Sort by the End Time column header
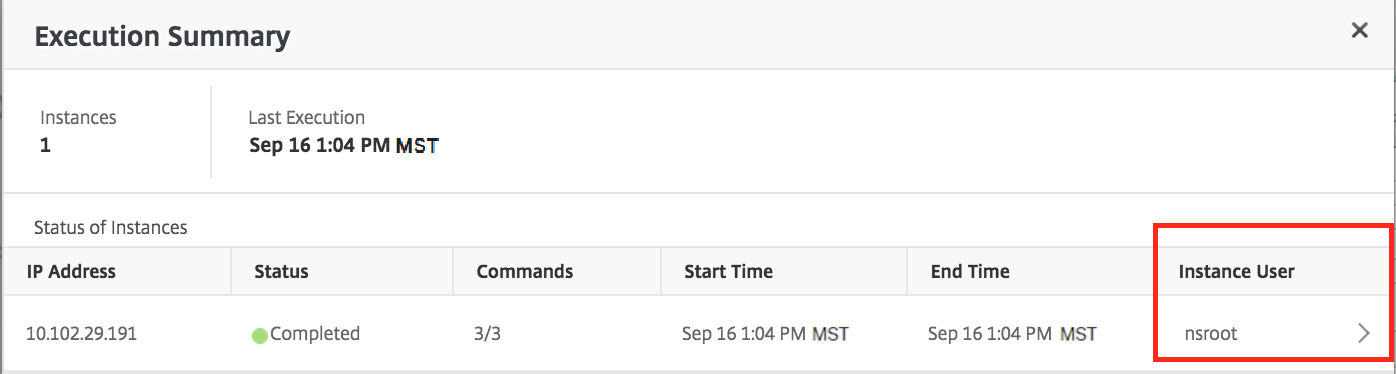Viewport: 1396px width, 374px height. (969, 271)
